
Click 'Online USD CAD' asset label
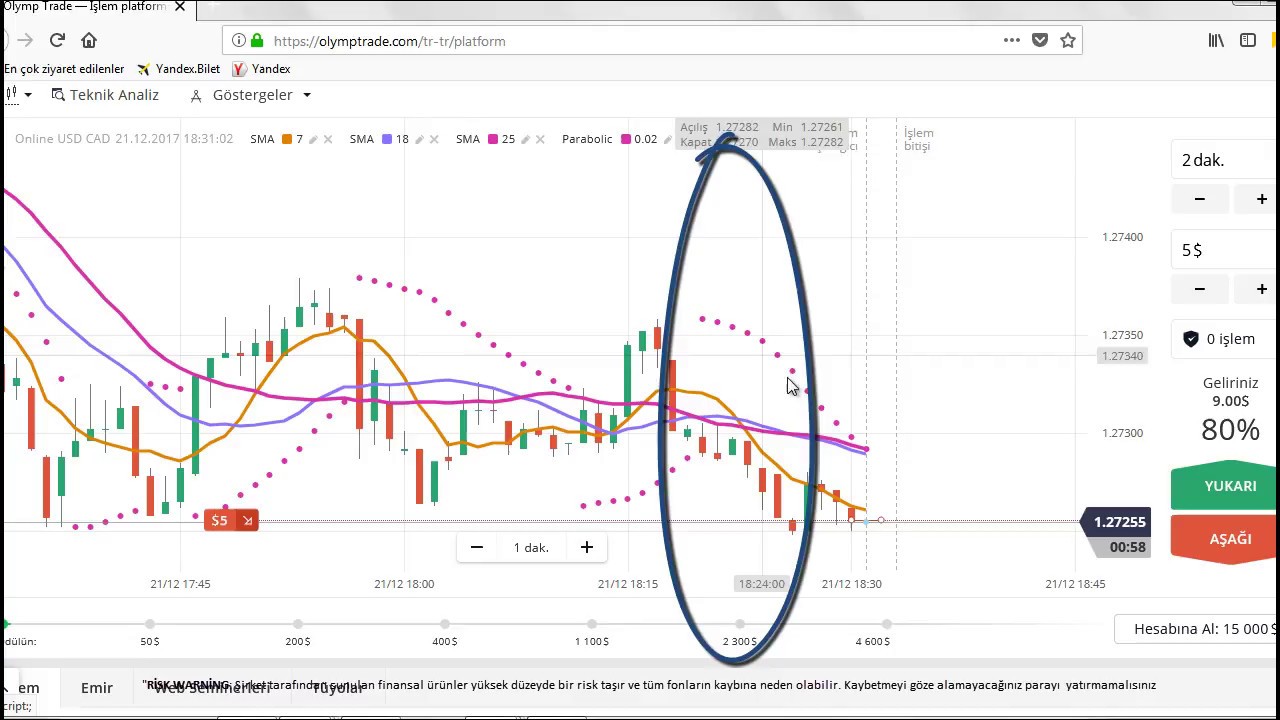(62, 139)
